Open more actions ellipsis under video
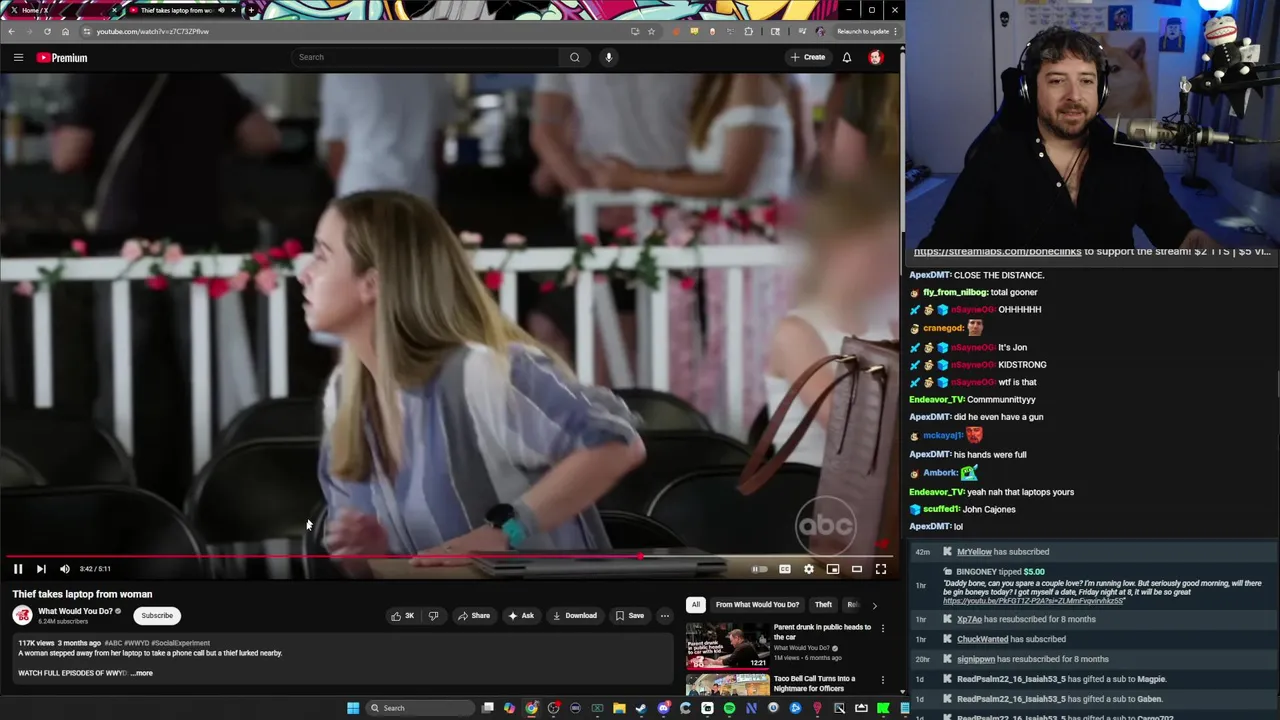1280x720 pixels. (x=665, y=616)
